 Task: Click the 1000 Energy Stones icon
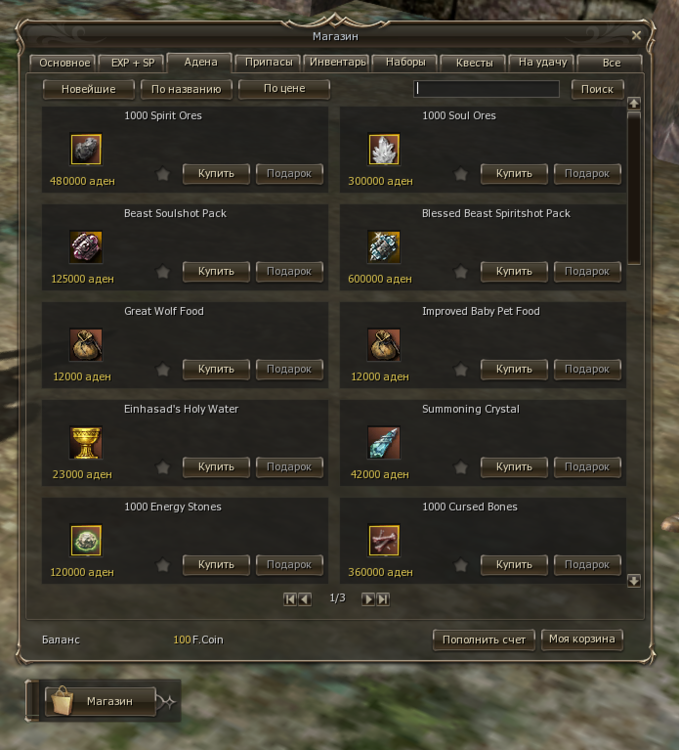(86, 540)
